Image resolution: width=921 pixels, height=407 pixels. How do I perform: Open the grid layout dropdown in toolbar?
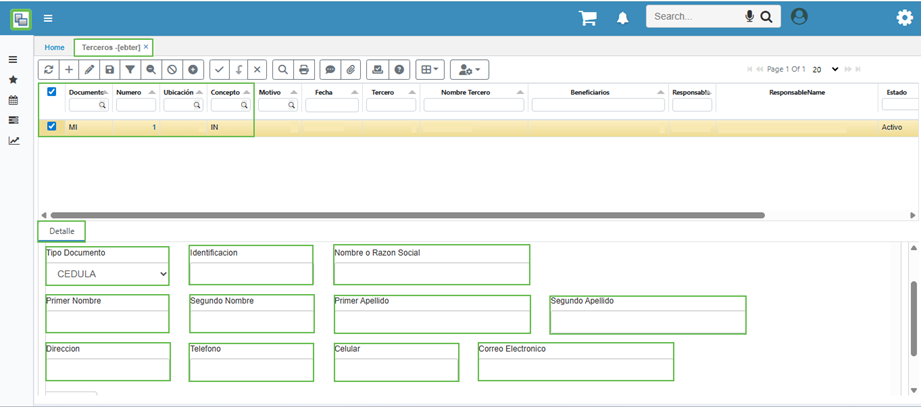[x=430, y=70]
